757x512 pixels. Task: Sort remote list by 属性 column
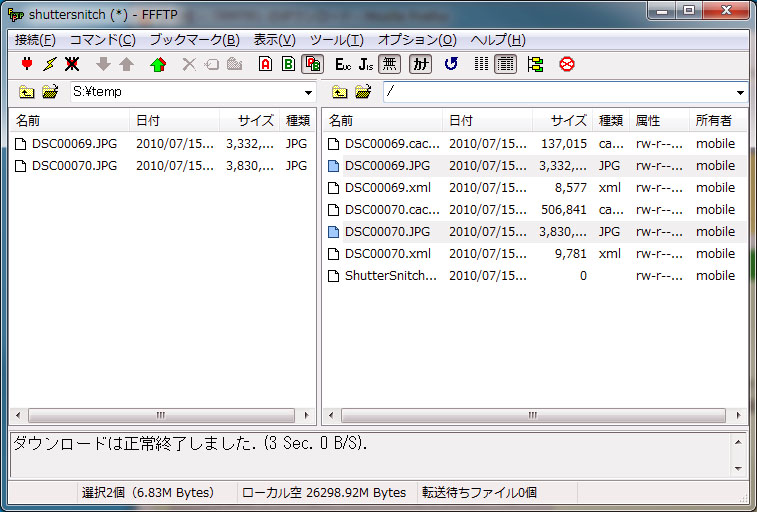click(x=659, y=121)
